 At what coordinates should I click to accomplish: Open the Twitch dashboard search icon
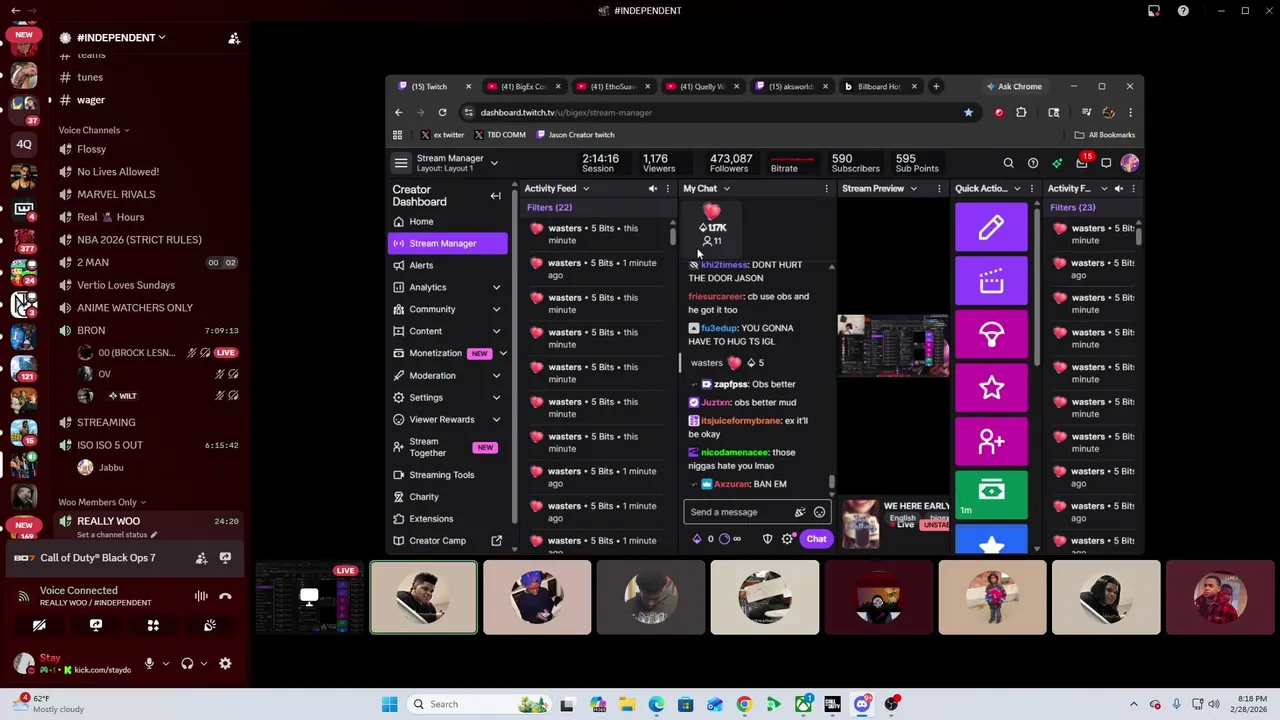click(1008, 163)
